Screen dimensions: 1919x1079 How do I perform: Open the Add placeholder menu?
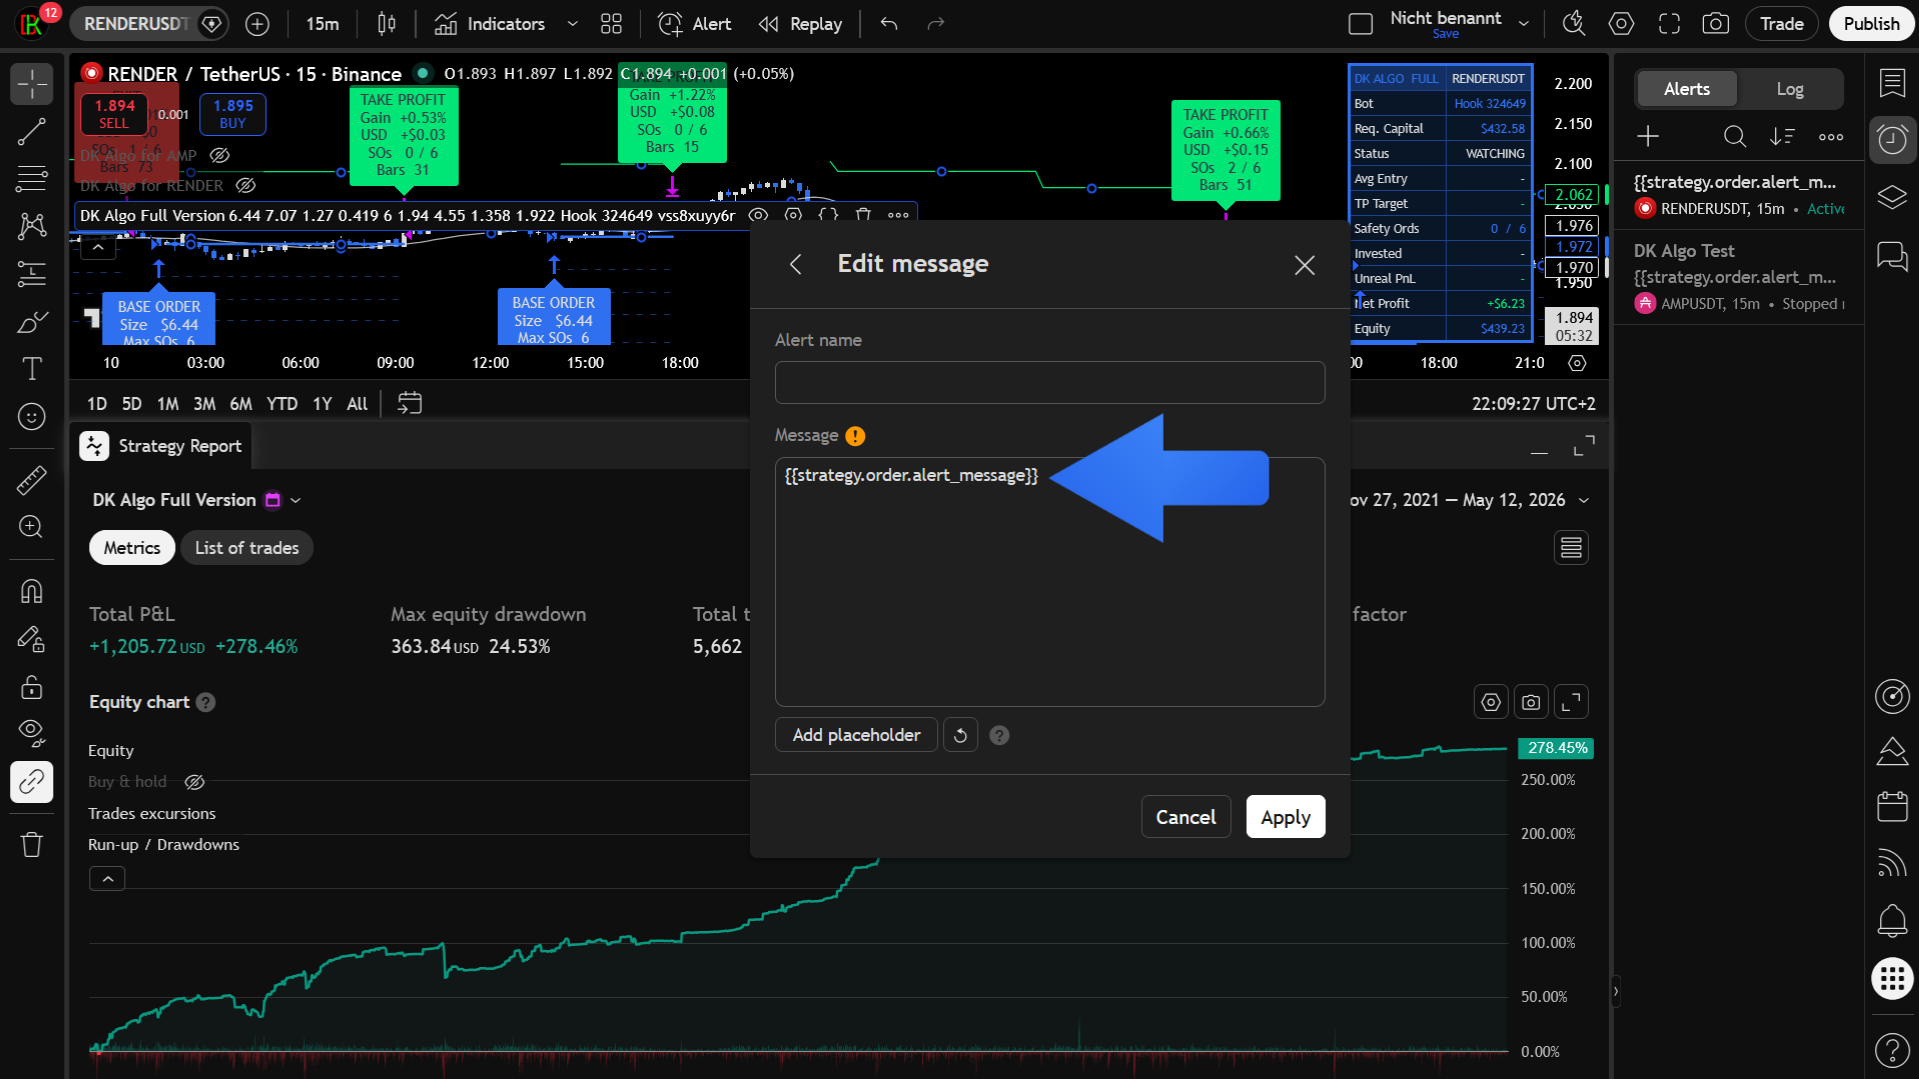[856, 735]
